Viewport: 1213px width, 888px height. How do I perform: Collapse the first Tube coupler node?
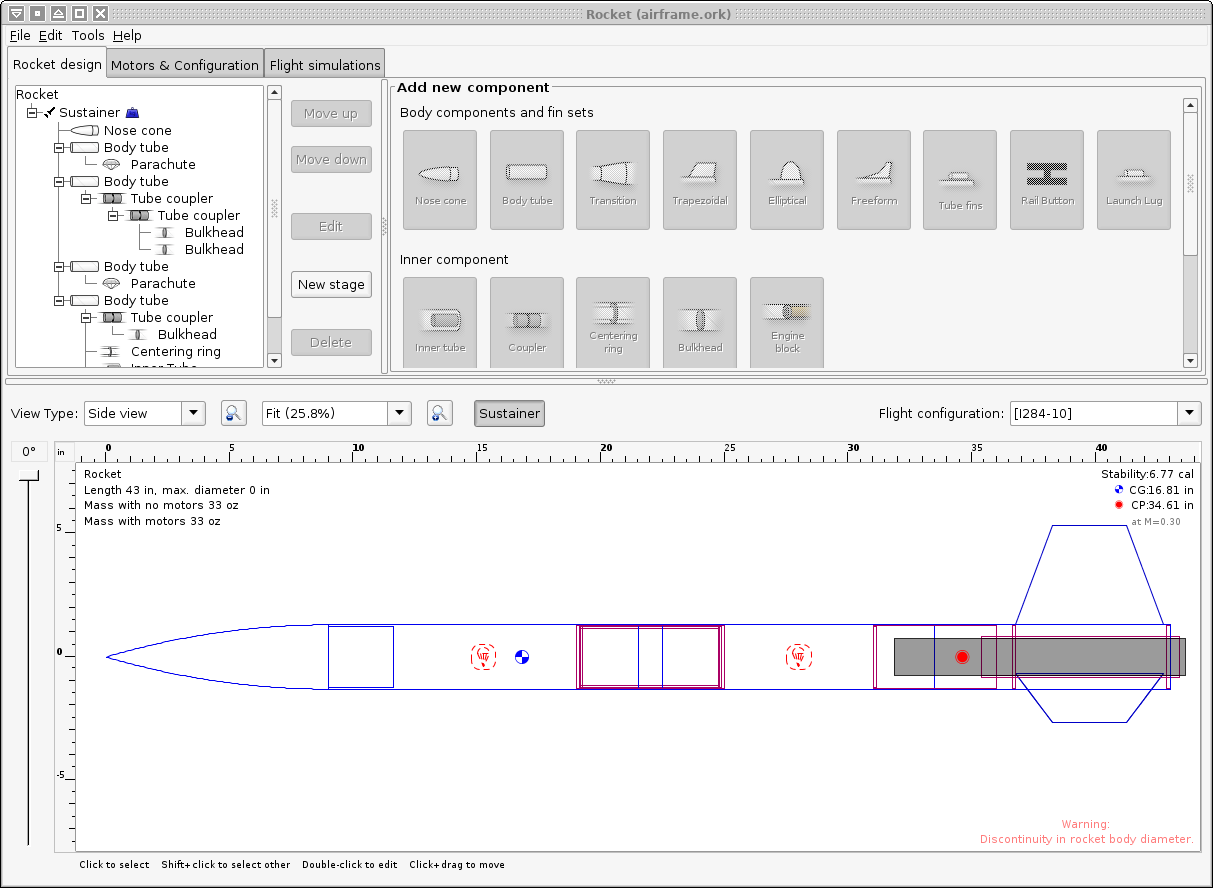[x=86, y=198]
